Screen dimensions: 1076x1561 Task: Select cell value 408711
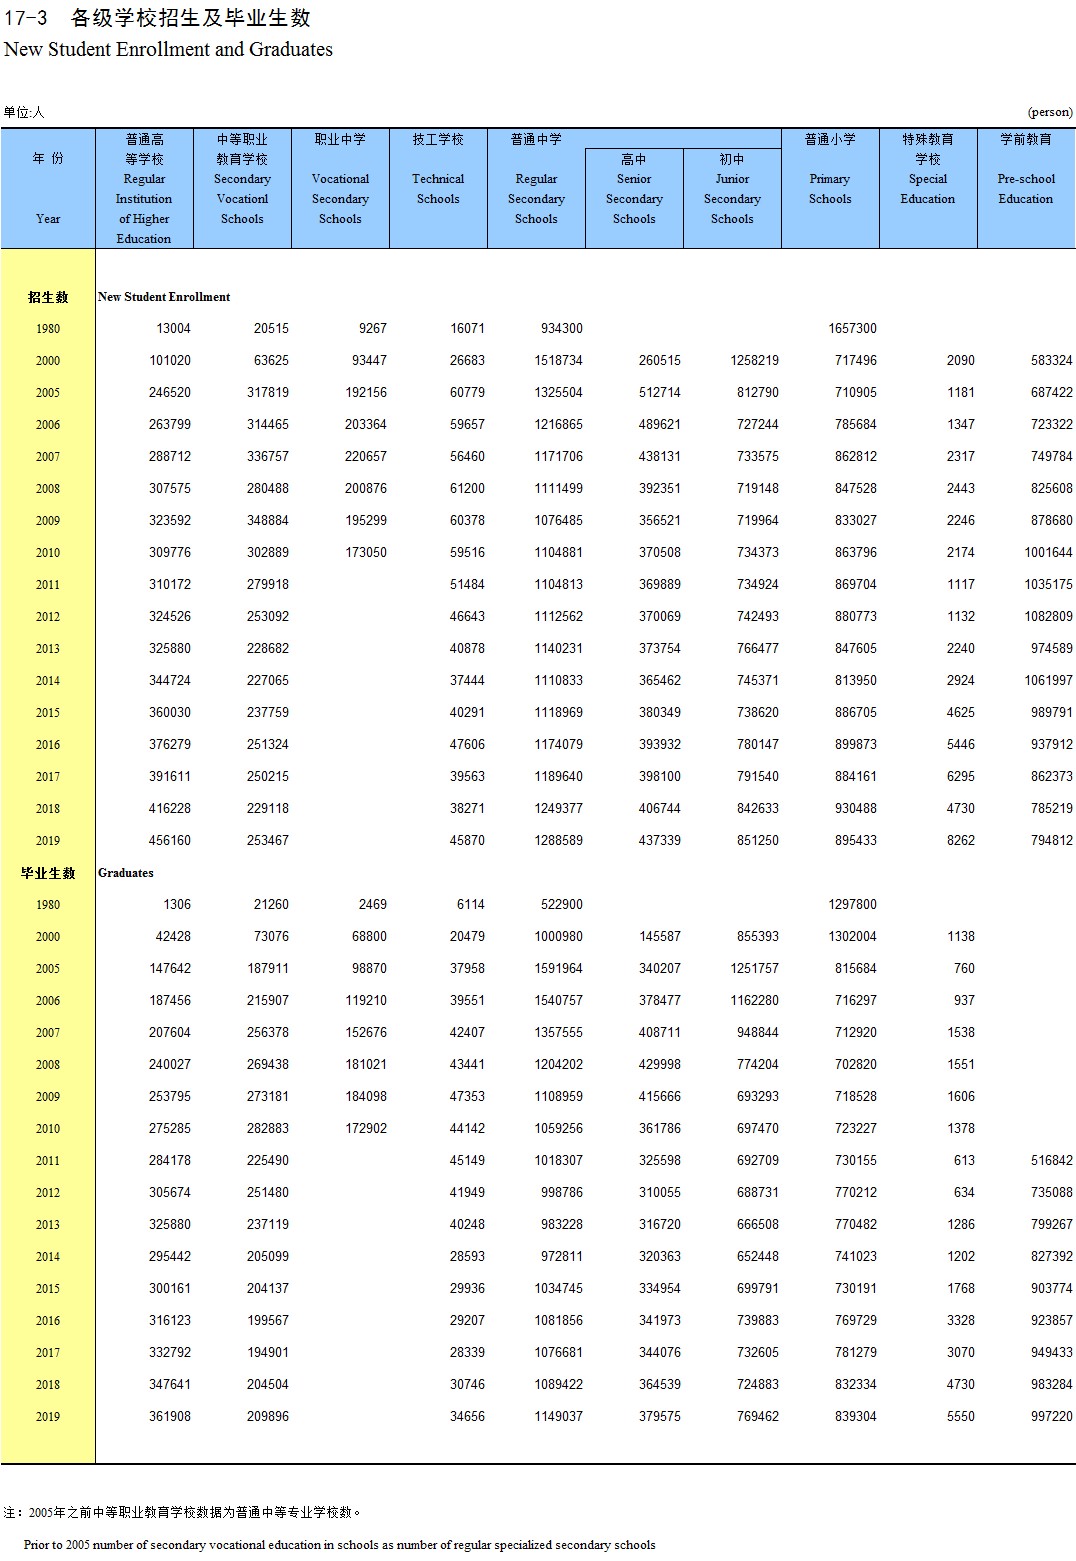[660, 1033]
